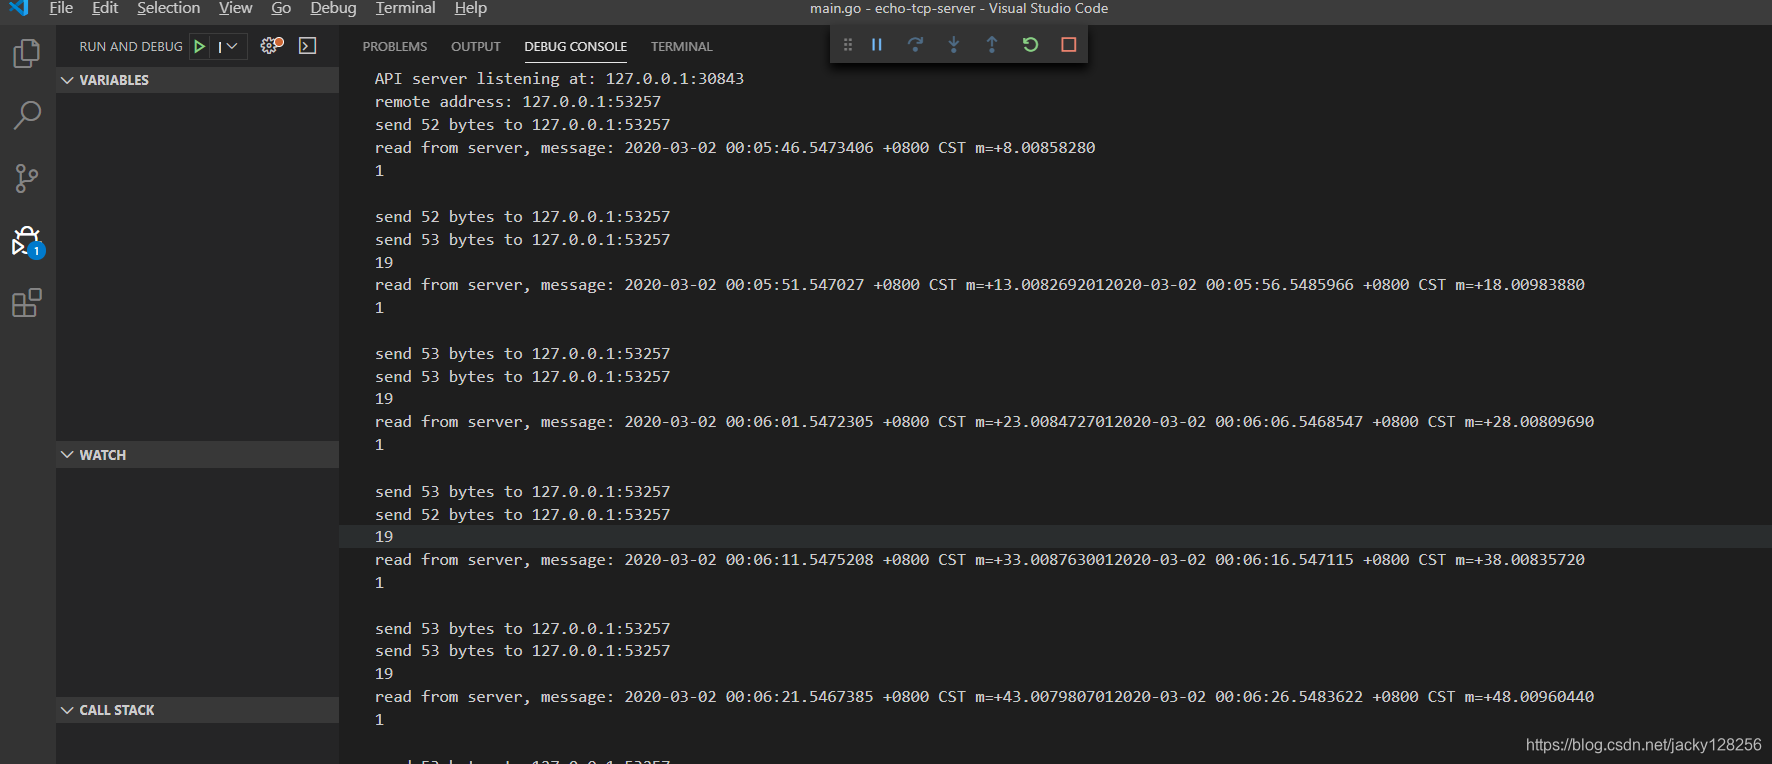The height and width of the screenshot is (764, 1772).
Task: Step Into in the debug toolbar
Action: point(953,45)
